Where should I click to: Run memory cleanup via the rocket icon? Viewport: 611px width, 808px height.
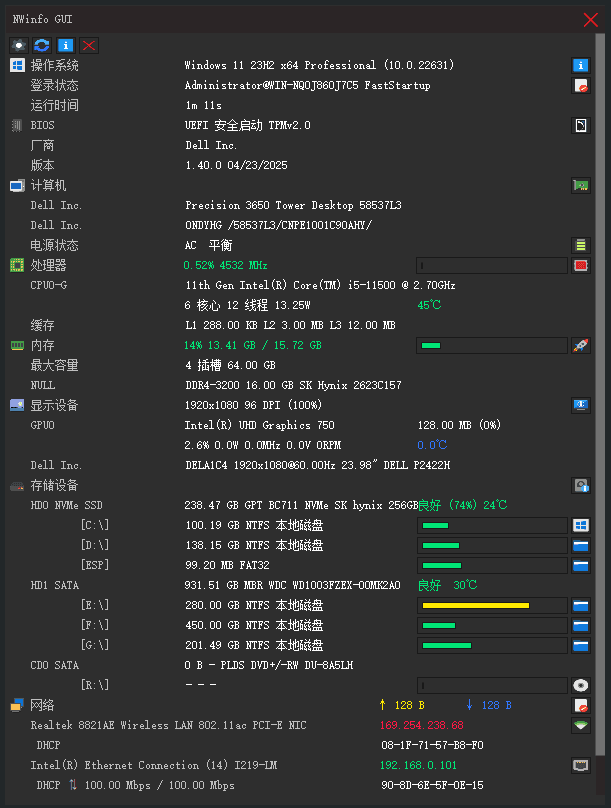pyautogui.click(x=581, y=345)
